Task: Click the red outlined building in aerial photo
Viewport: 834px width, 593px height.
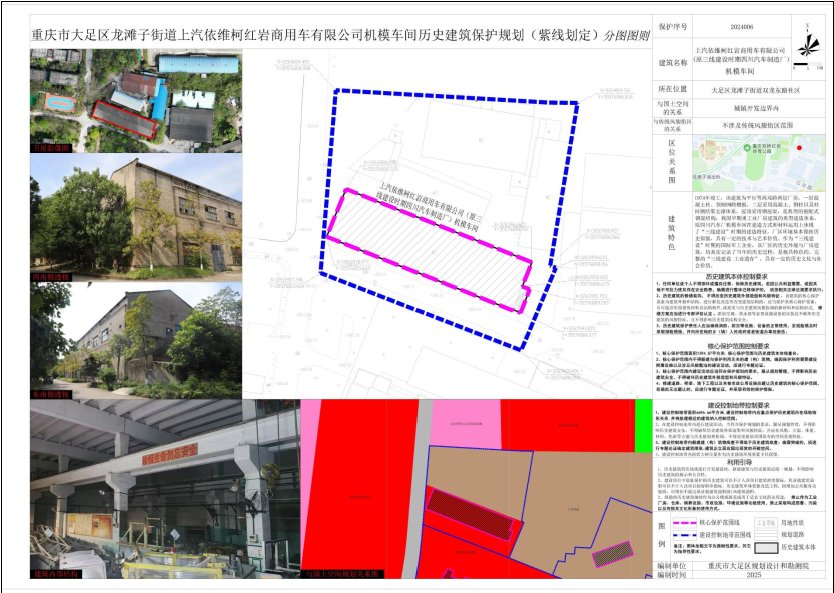Action: 118,119
